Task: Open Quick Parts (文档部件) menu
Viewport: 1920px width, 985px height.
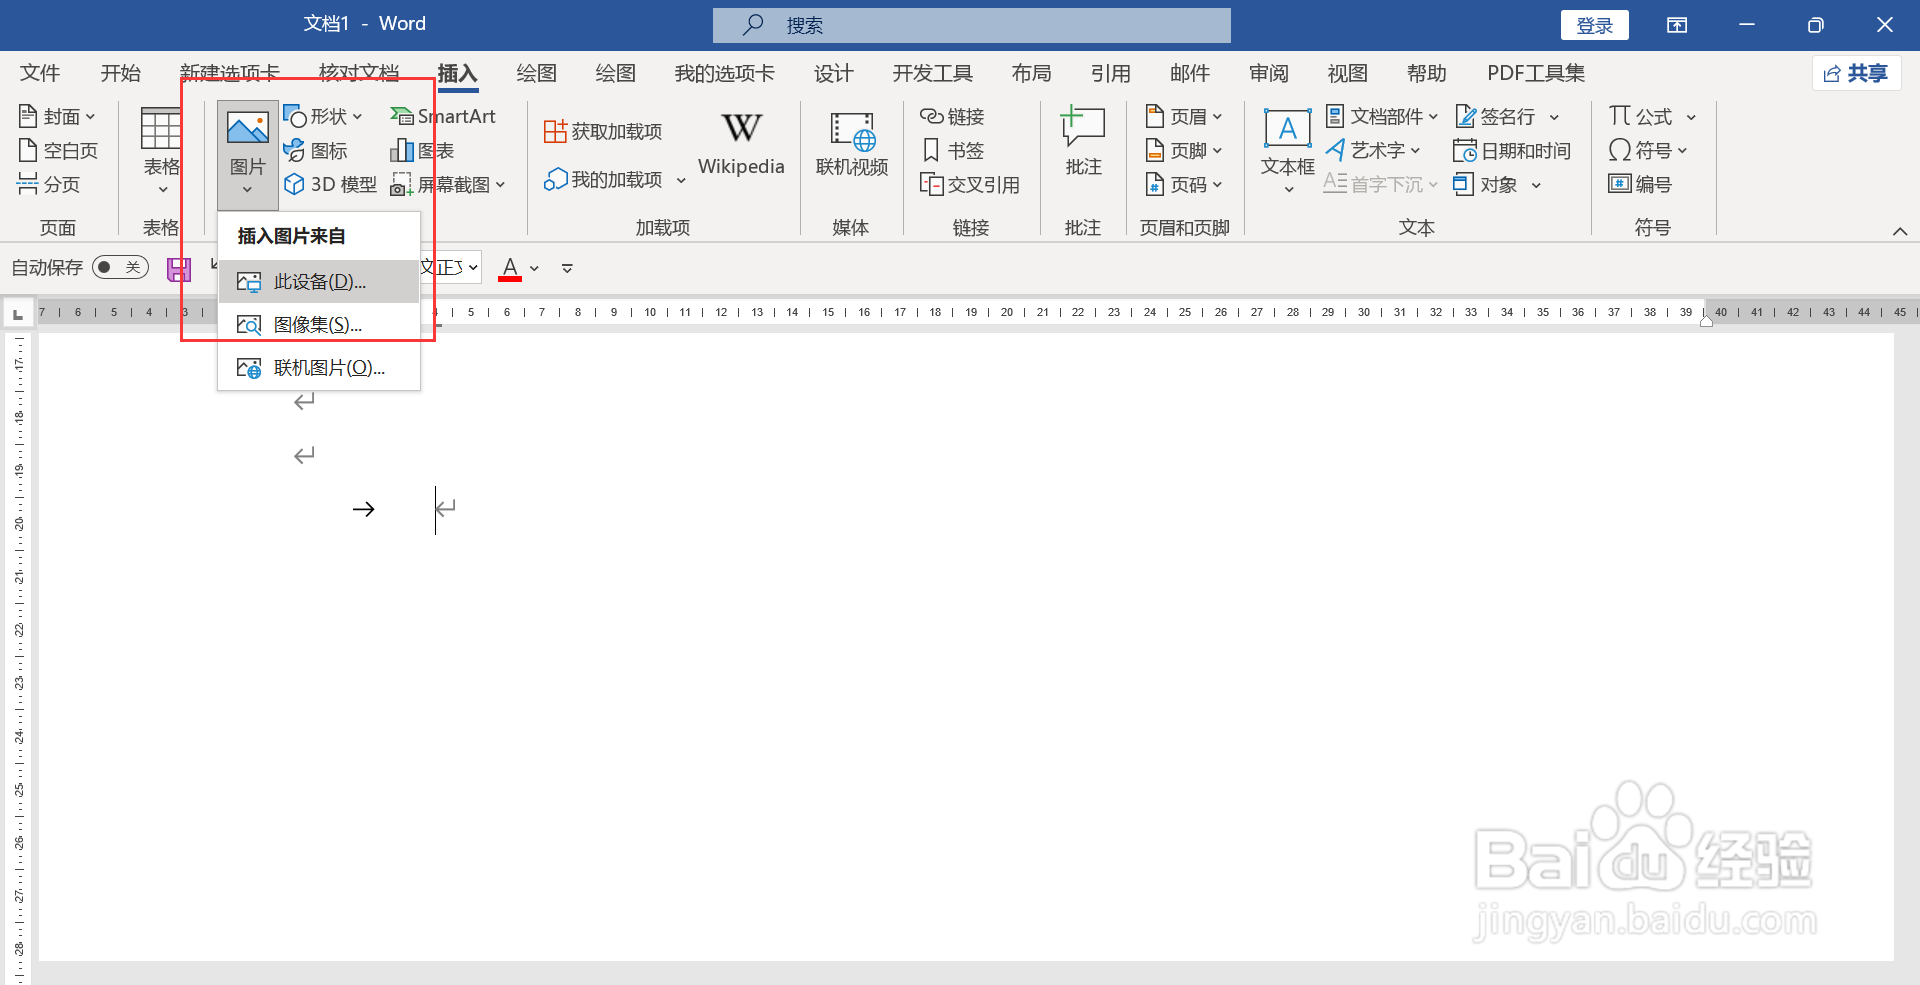Action: pyautogui.click(x=1381, y=117)
